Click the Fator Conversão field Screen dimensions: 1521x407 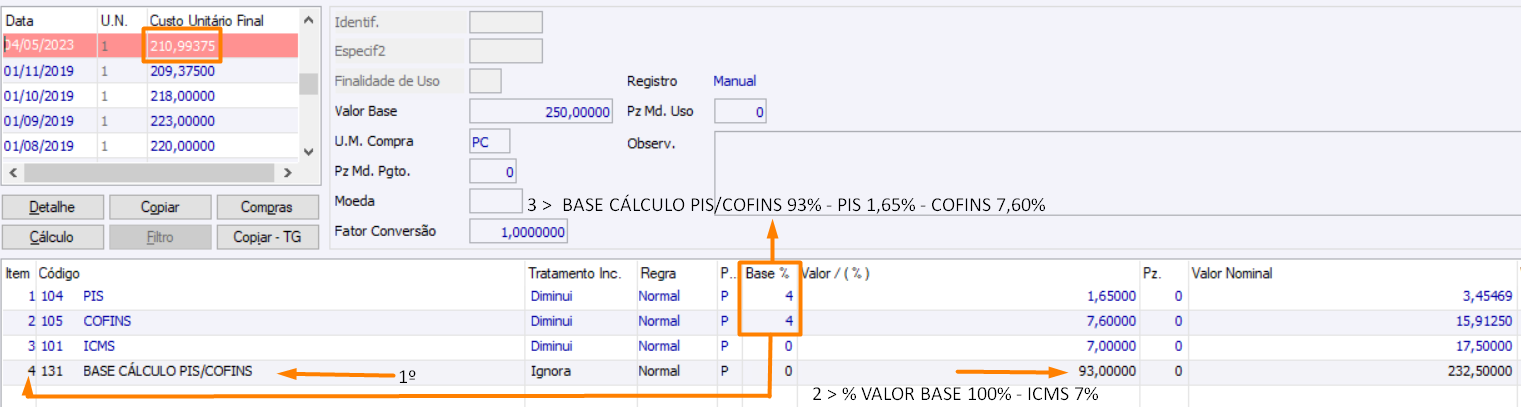click(x=518, y=232)
